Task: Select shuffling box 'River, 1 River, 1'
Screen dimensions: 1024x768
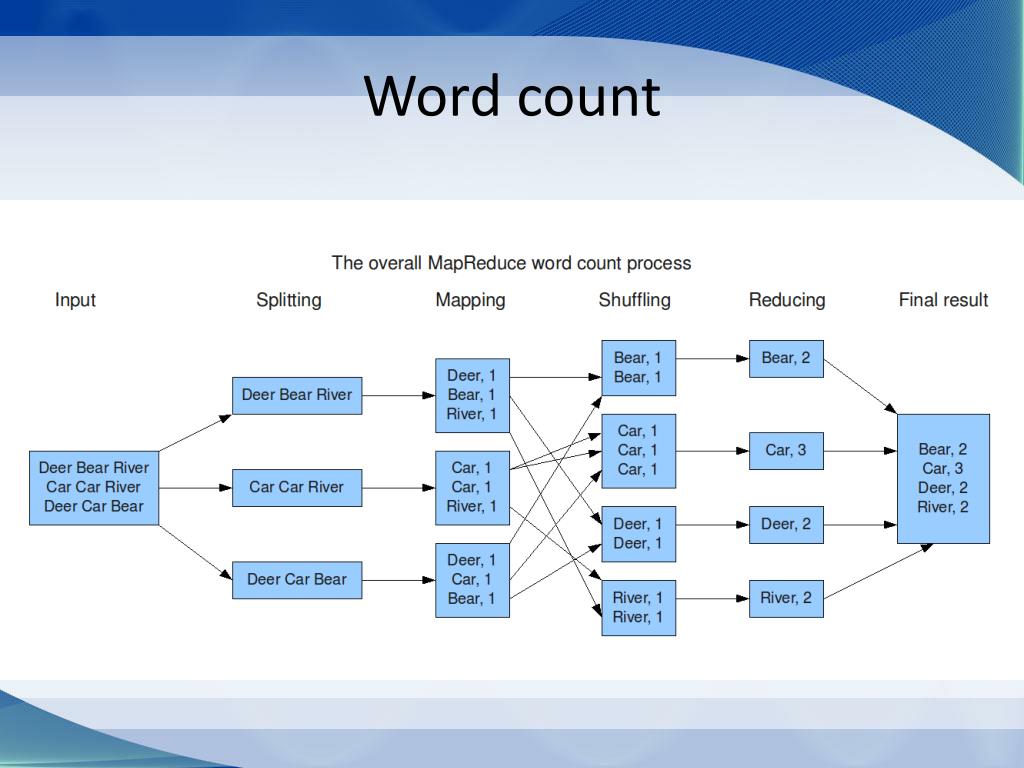Action: [638, 607]
